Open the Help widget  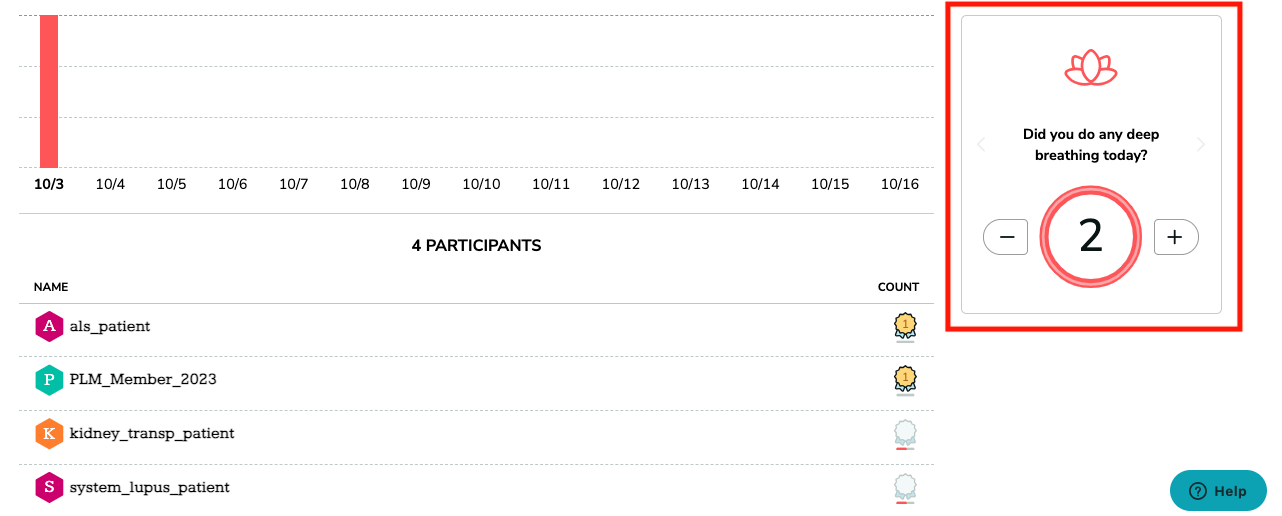coord(1218,491)
